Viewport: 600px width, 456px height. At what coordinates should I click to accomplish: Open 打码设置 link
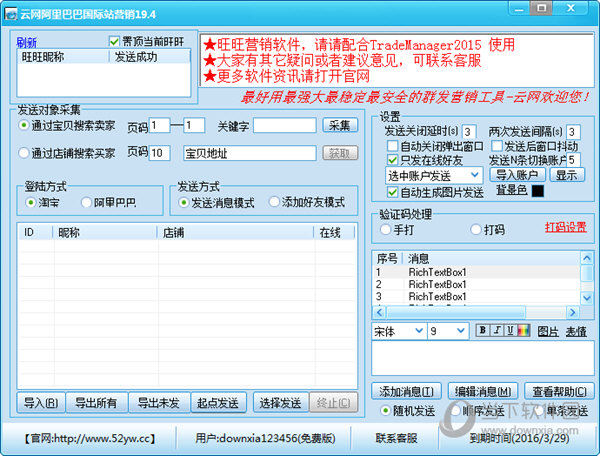coord(566,227)
